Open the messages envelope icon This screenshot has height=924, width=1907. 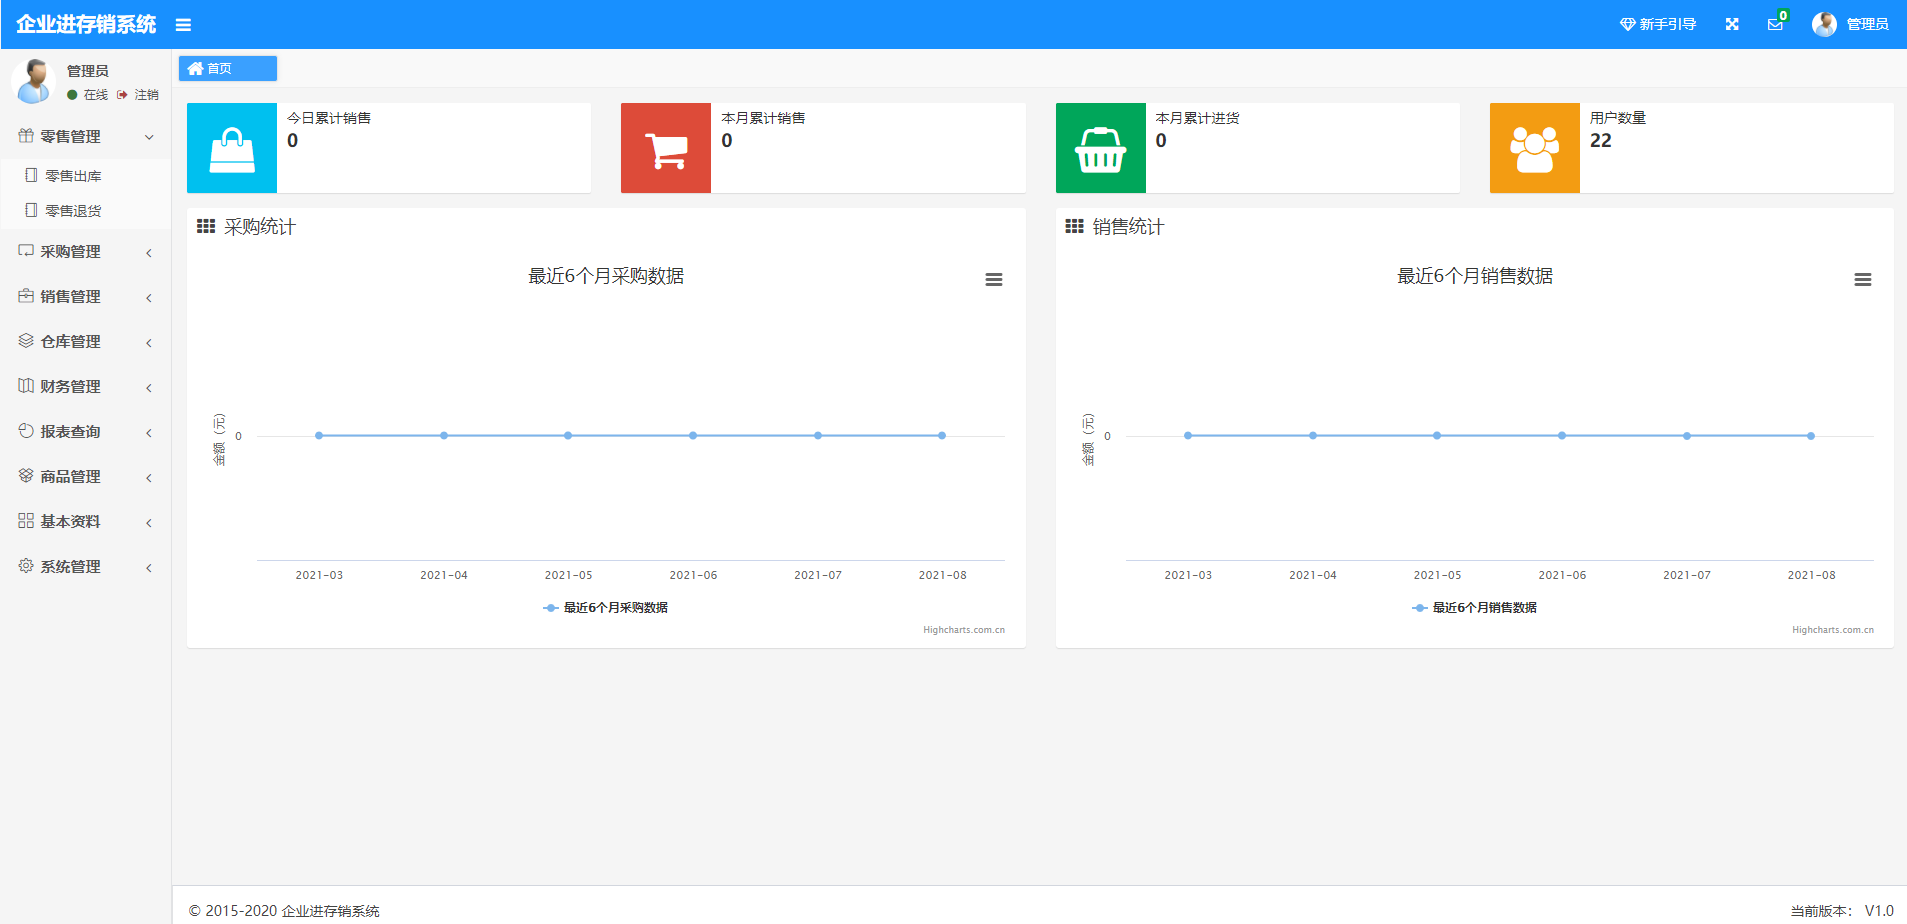[1775, 24]
